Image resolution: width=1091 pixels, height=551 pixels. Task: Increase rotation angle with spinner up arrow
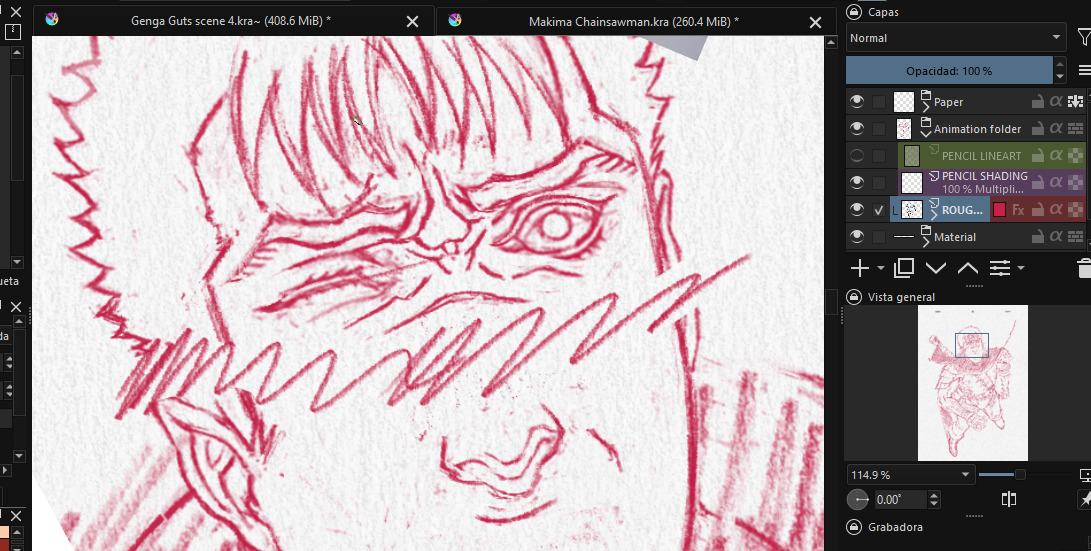[934, 495]
